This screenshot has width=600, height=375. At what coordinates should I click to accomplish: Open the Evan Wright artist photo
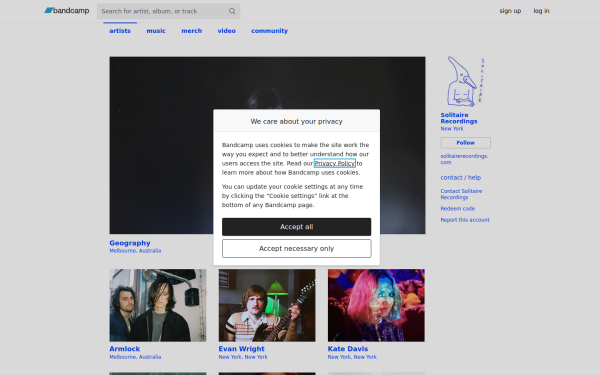pos(267,305)
